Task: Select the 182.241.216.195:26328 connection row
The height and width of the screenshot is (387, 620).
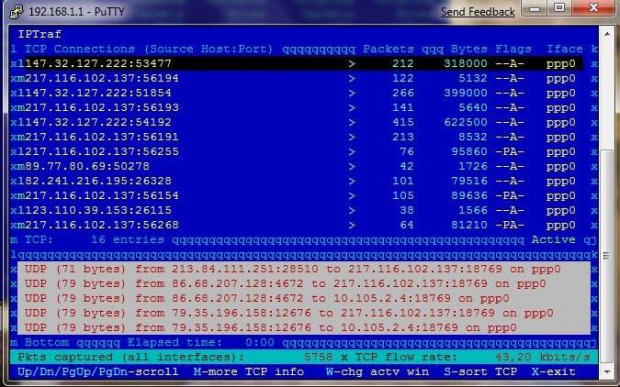Action: [303, 181]
